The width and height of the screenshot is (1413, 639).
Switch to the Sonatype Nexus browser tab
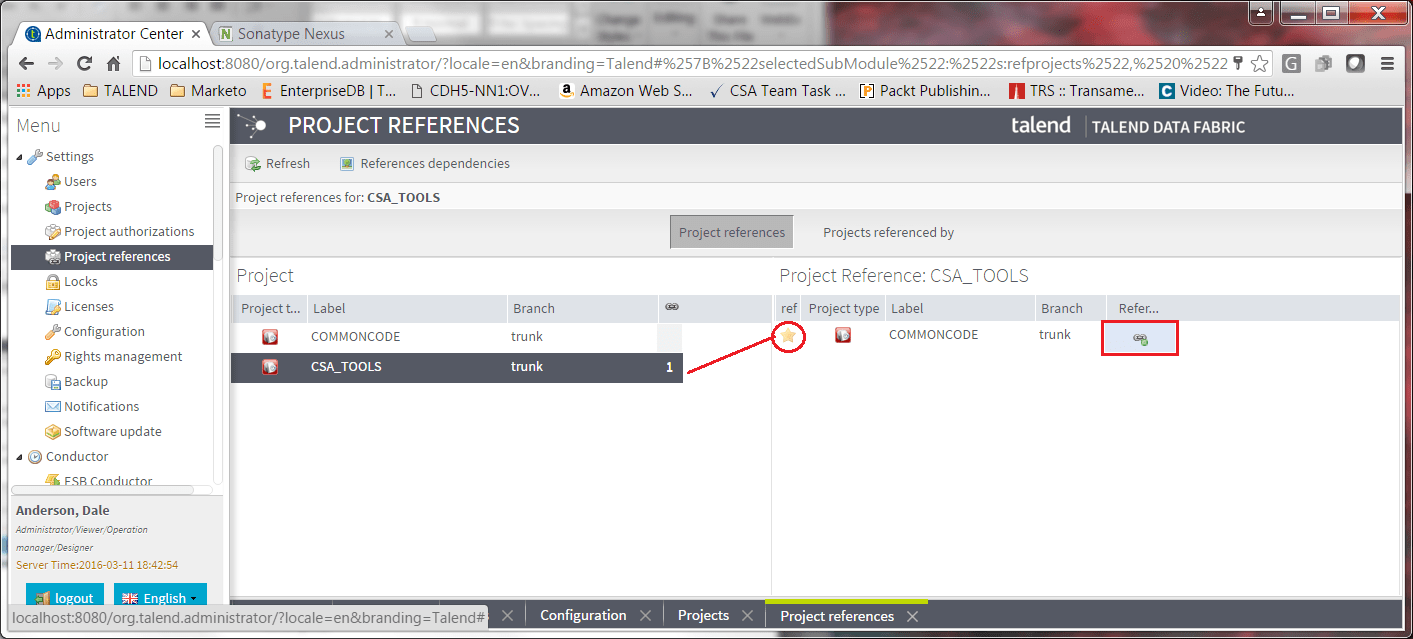click(290, 33)
